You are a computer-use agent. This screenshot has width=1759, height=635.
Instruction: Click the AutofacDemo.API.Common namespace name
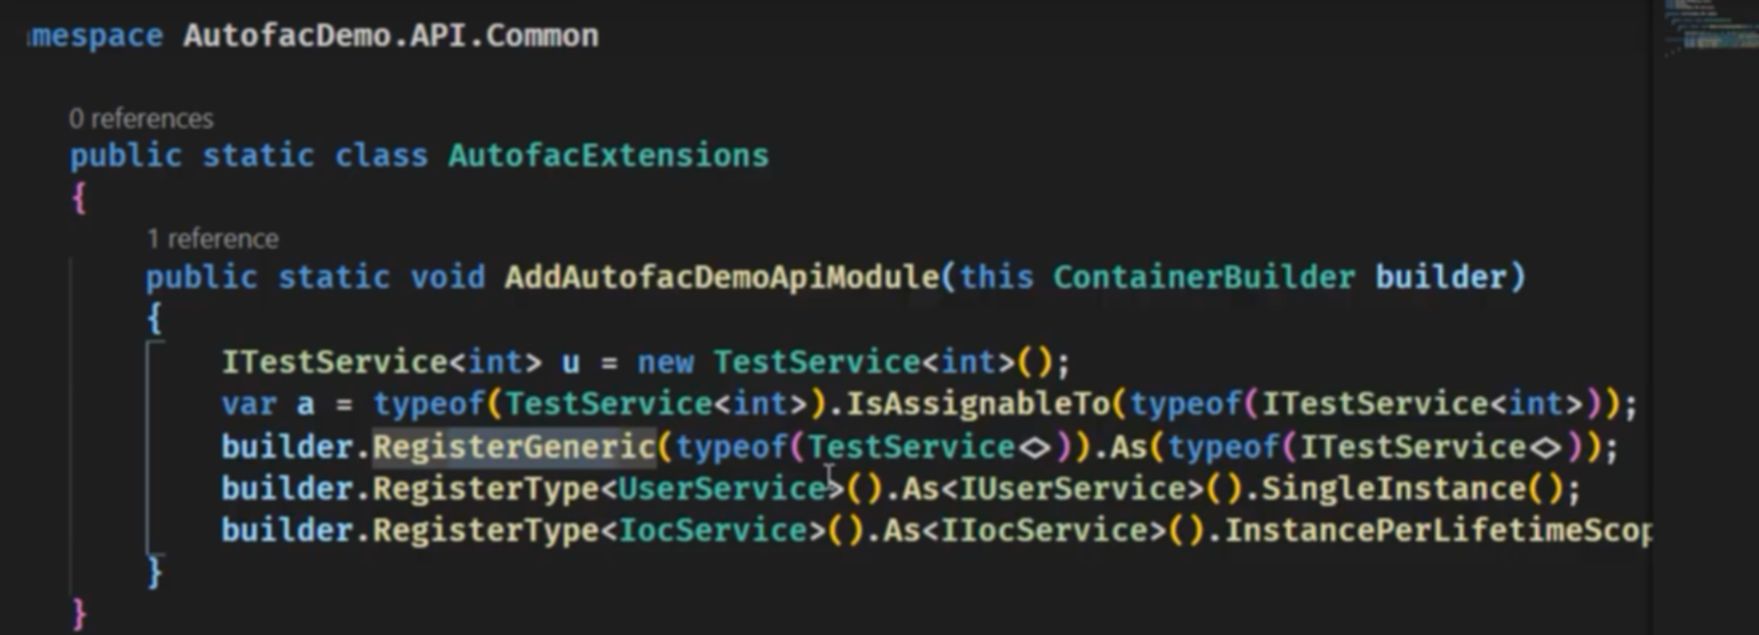(391, 36)
